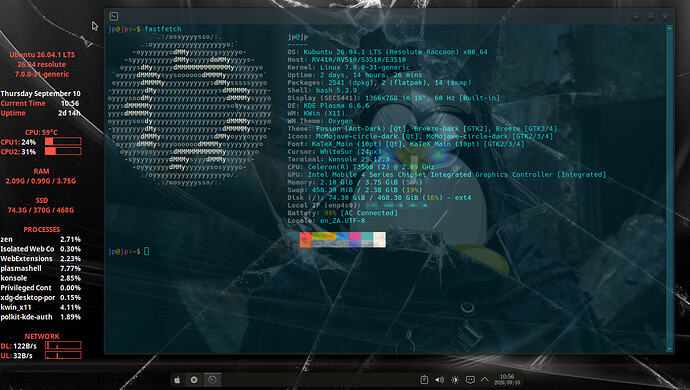Click the 'AC Connected' battery line
690x390 pixels.
pyautogui.click(x=342, y=213)
